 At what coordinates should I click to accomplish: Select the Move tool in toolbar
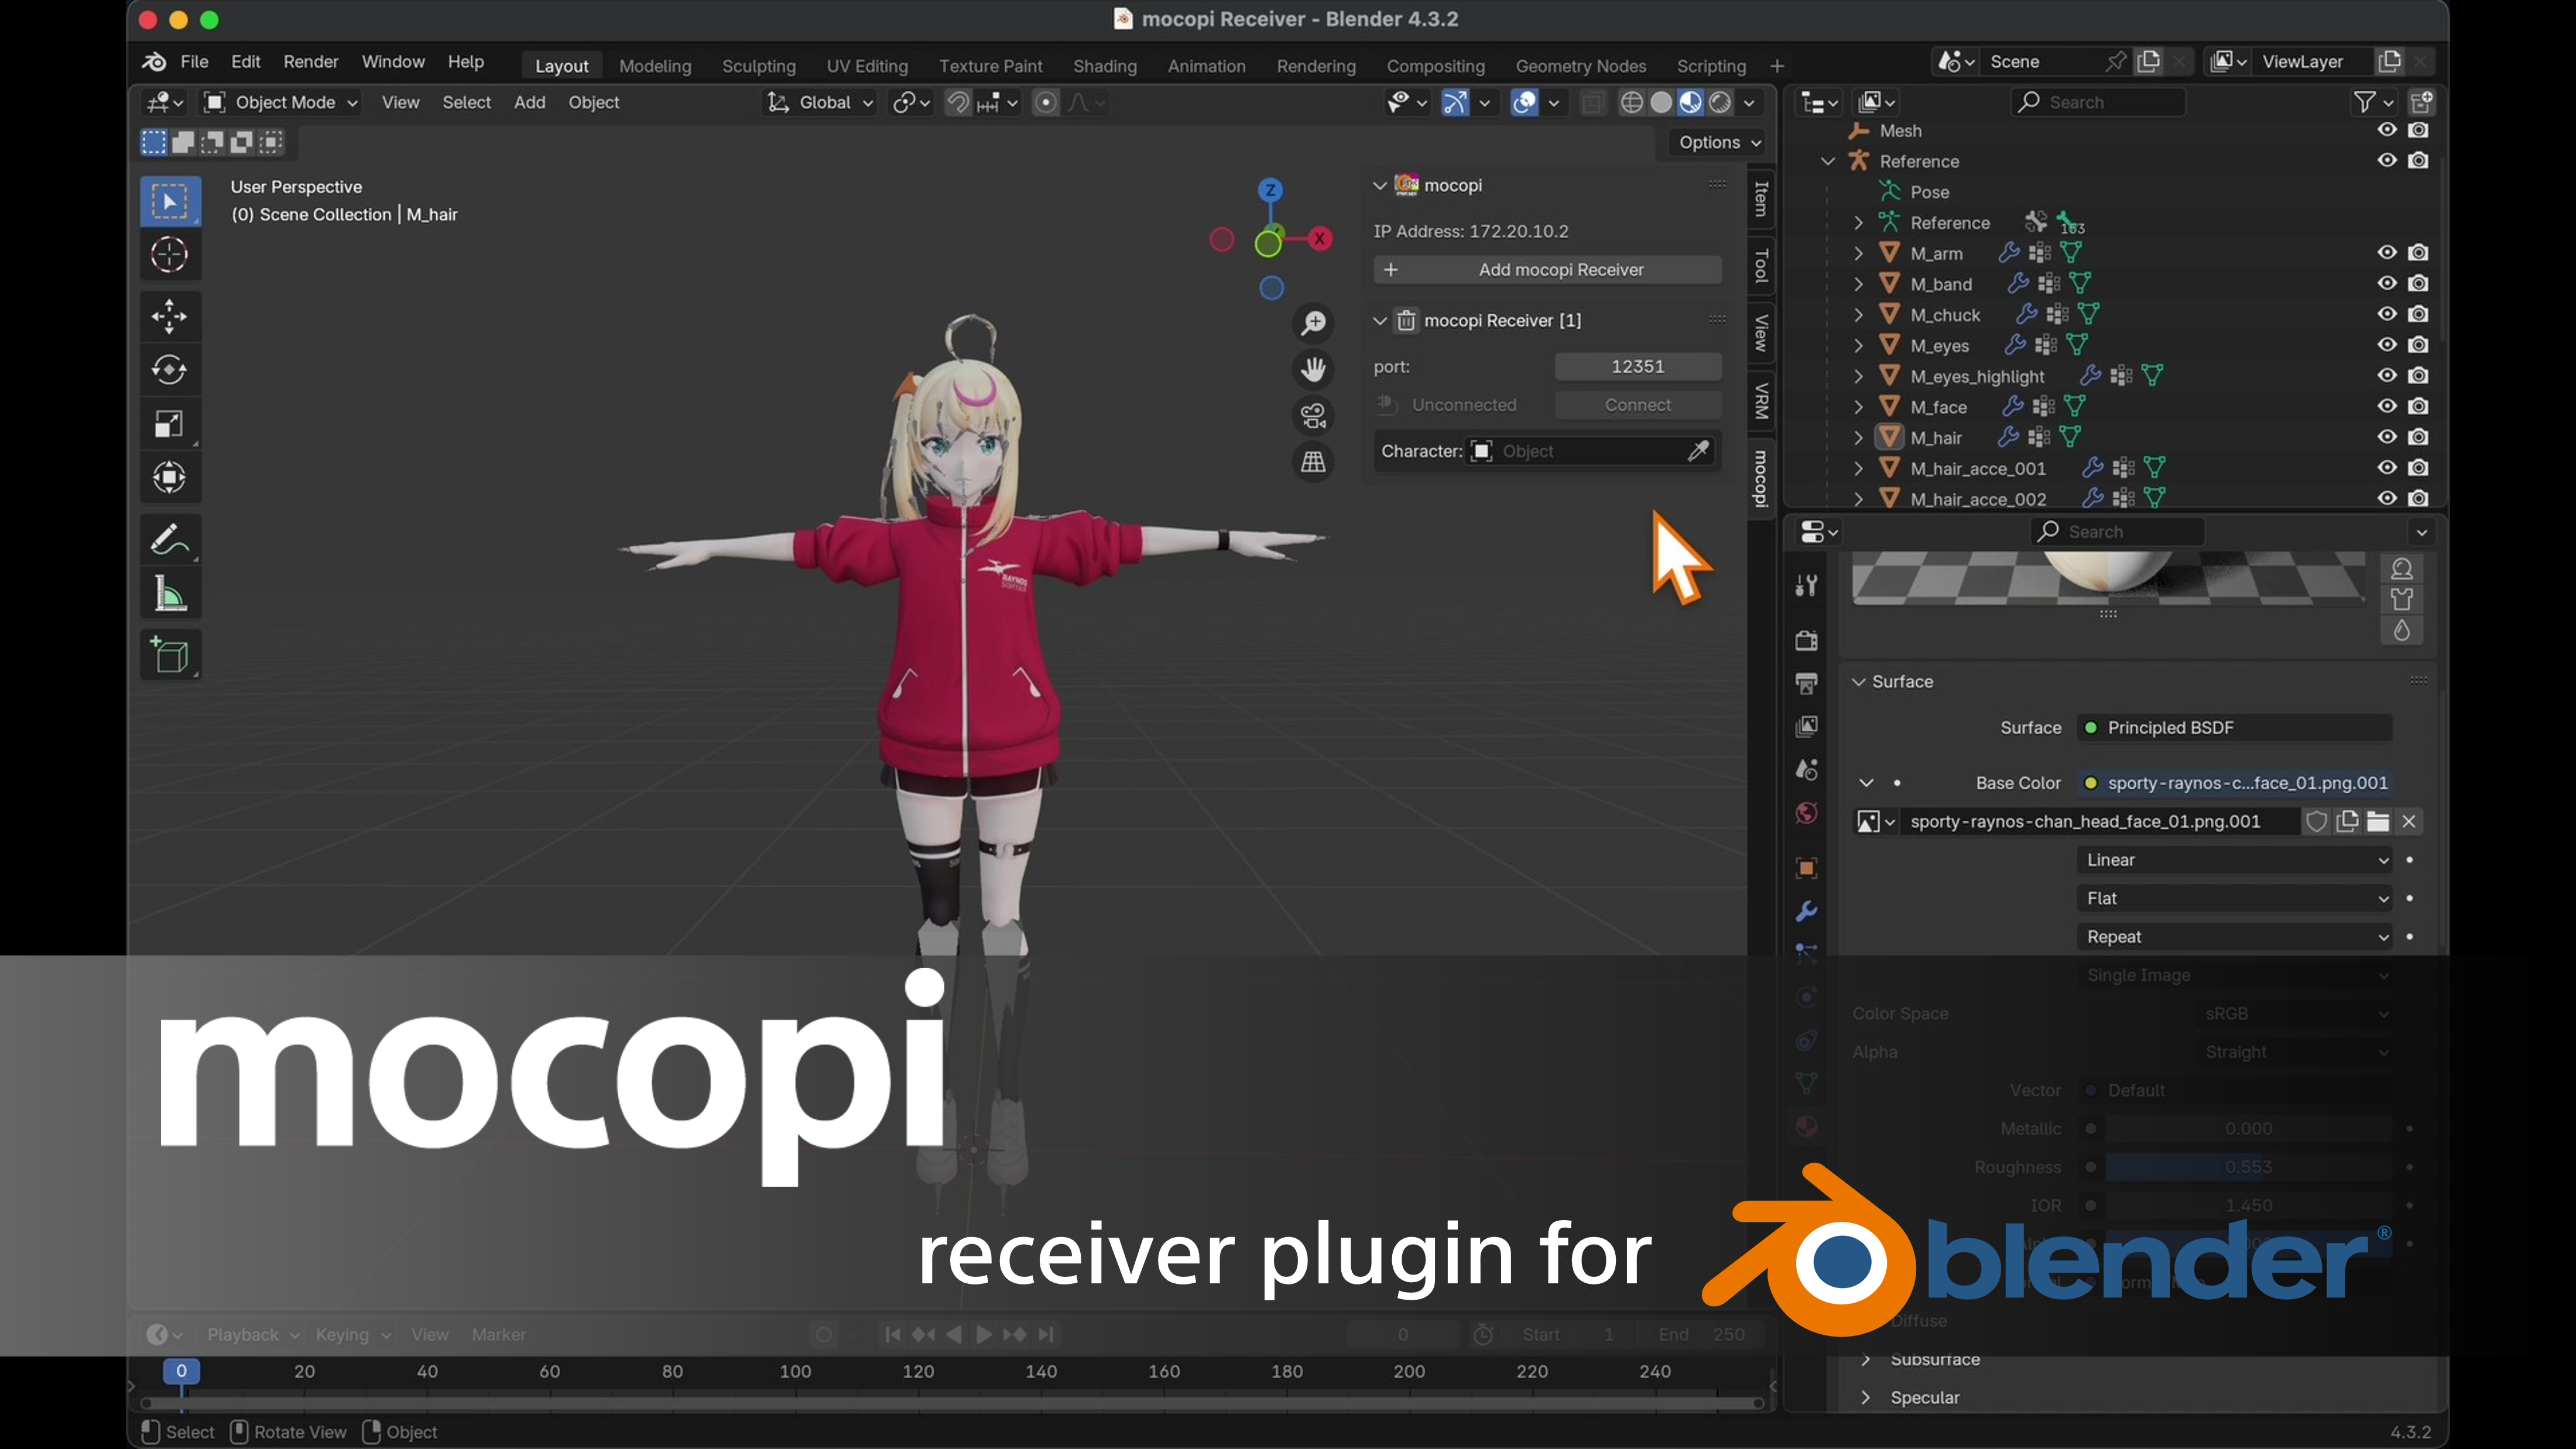(x=169, y=316)
